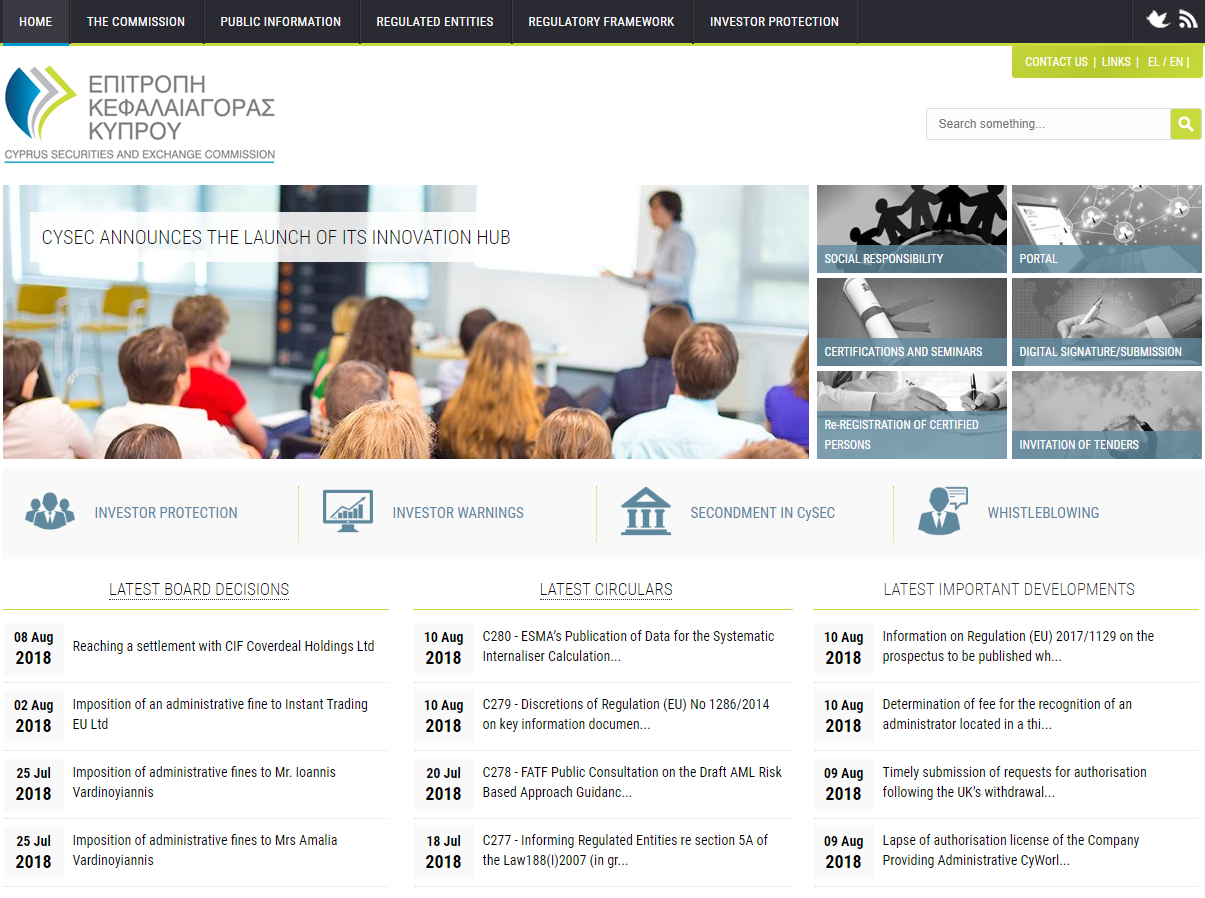
Task: Open the Invitation of Tenders tile
Action: (x=1106, y=415)
